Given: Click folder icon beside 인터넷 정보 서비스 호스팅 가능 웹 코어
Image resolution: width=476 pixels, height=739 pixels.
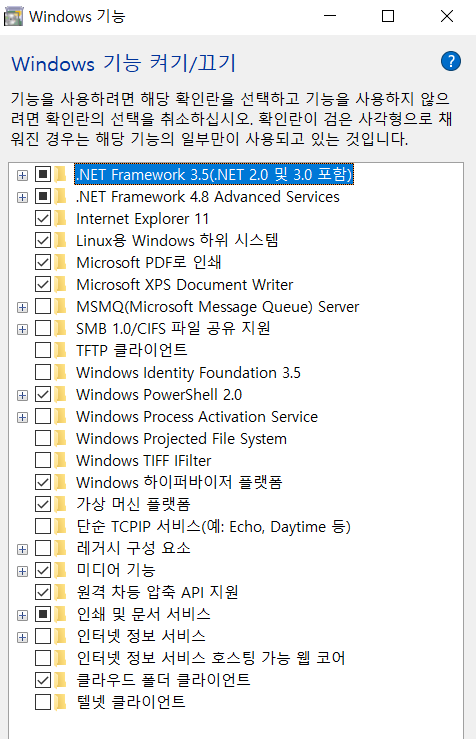Looking at the screenshot, I should coord(60,658).
